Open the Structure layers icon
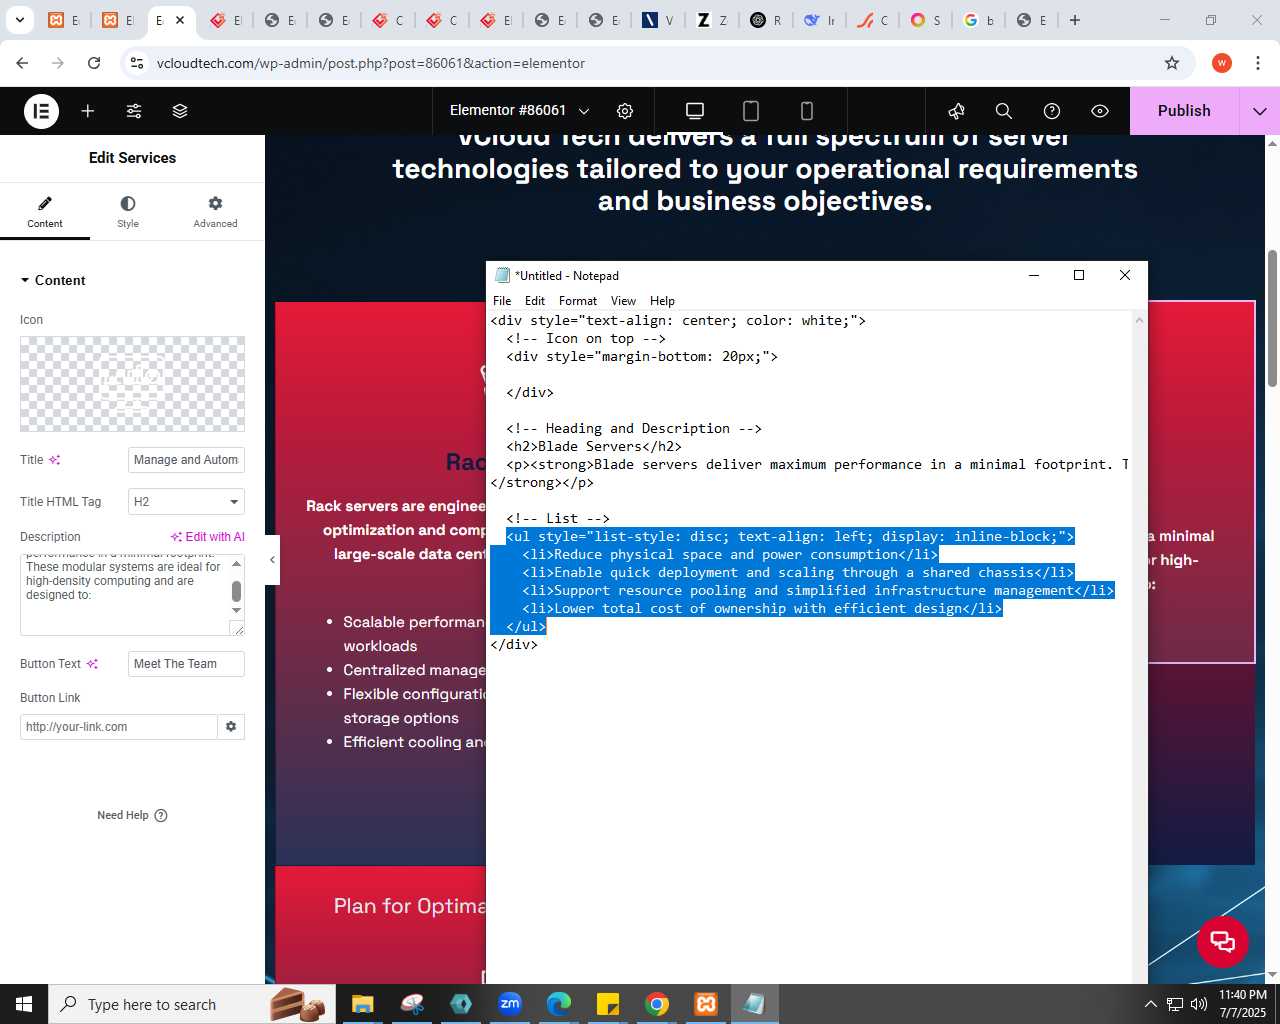 [180, 111]
